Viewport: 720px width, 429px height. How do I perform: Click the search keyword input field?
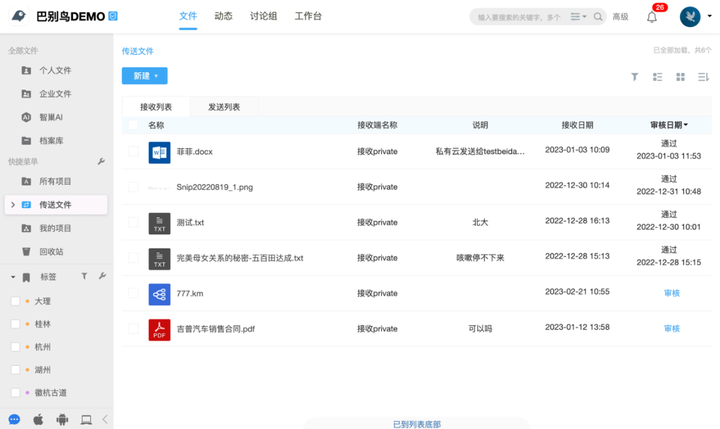[x=519, y=17]
